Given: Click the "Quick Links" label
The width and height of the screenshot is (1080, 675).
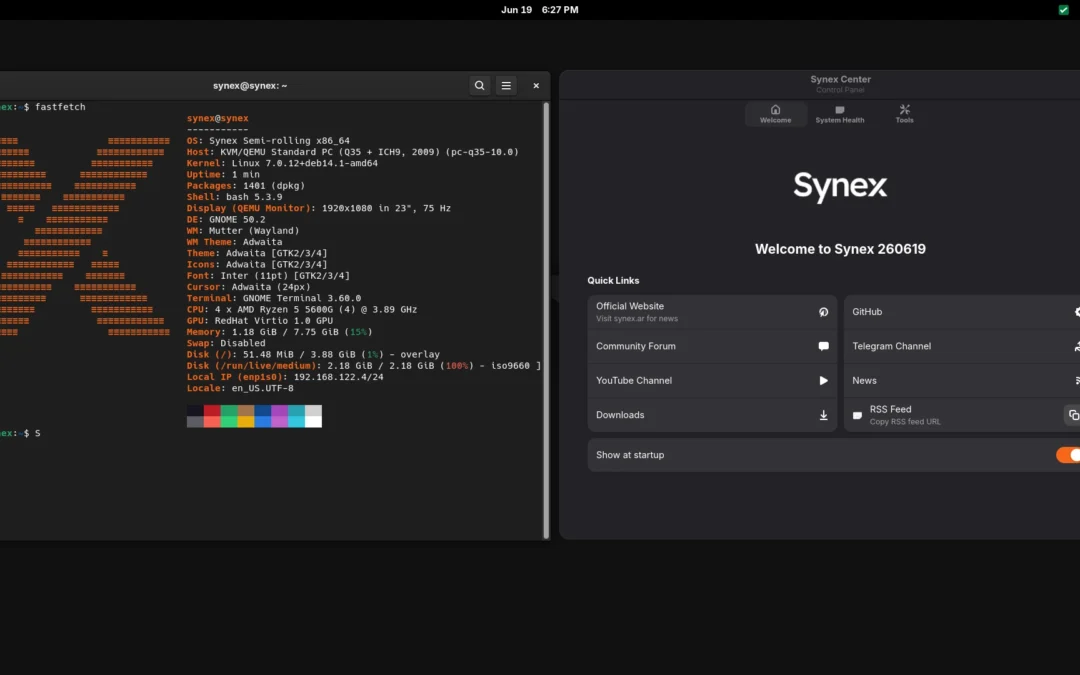Looking at the screenshot, I should click(613, 280).
